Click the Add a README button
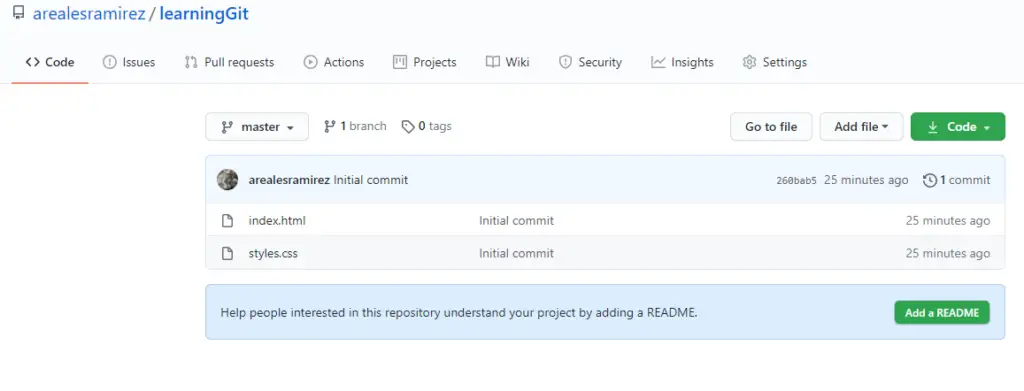This screenshot has width=1024, height=391. pos(942,313)
